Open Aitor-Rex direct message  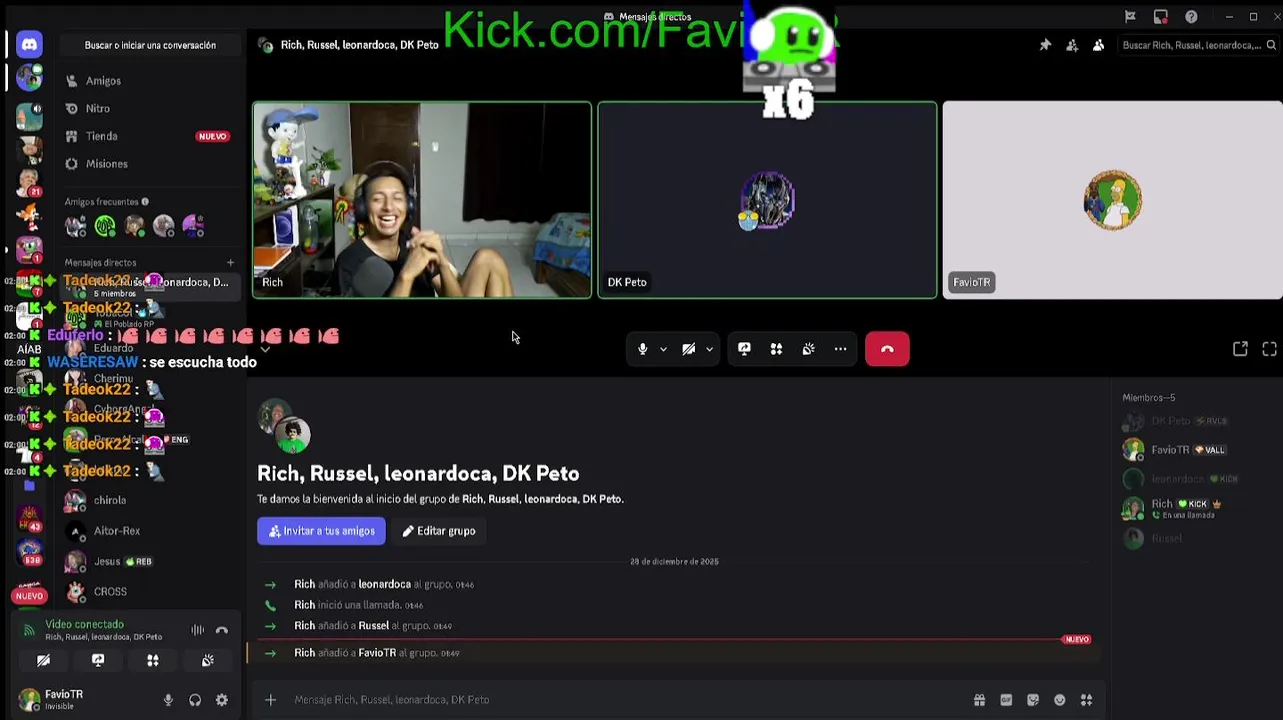[x=150, y=531]
